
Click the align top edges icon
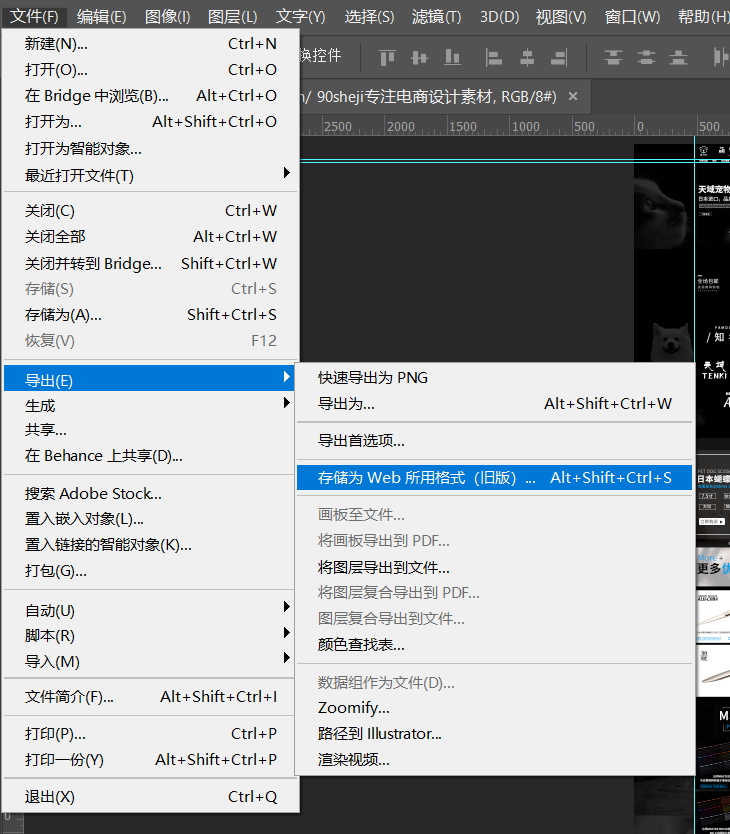(x=387, y=57)
